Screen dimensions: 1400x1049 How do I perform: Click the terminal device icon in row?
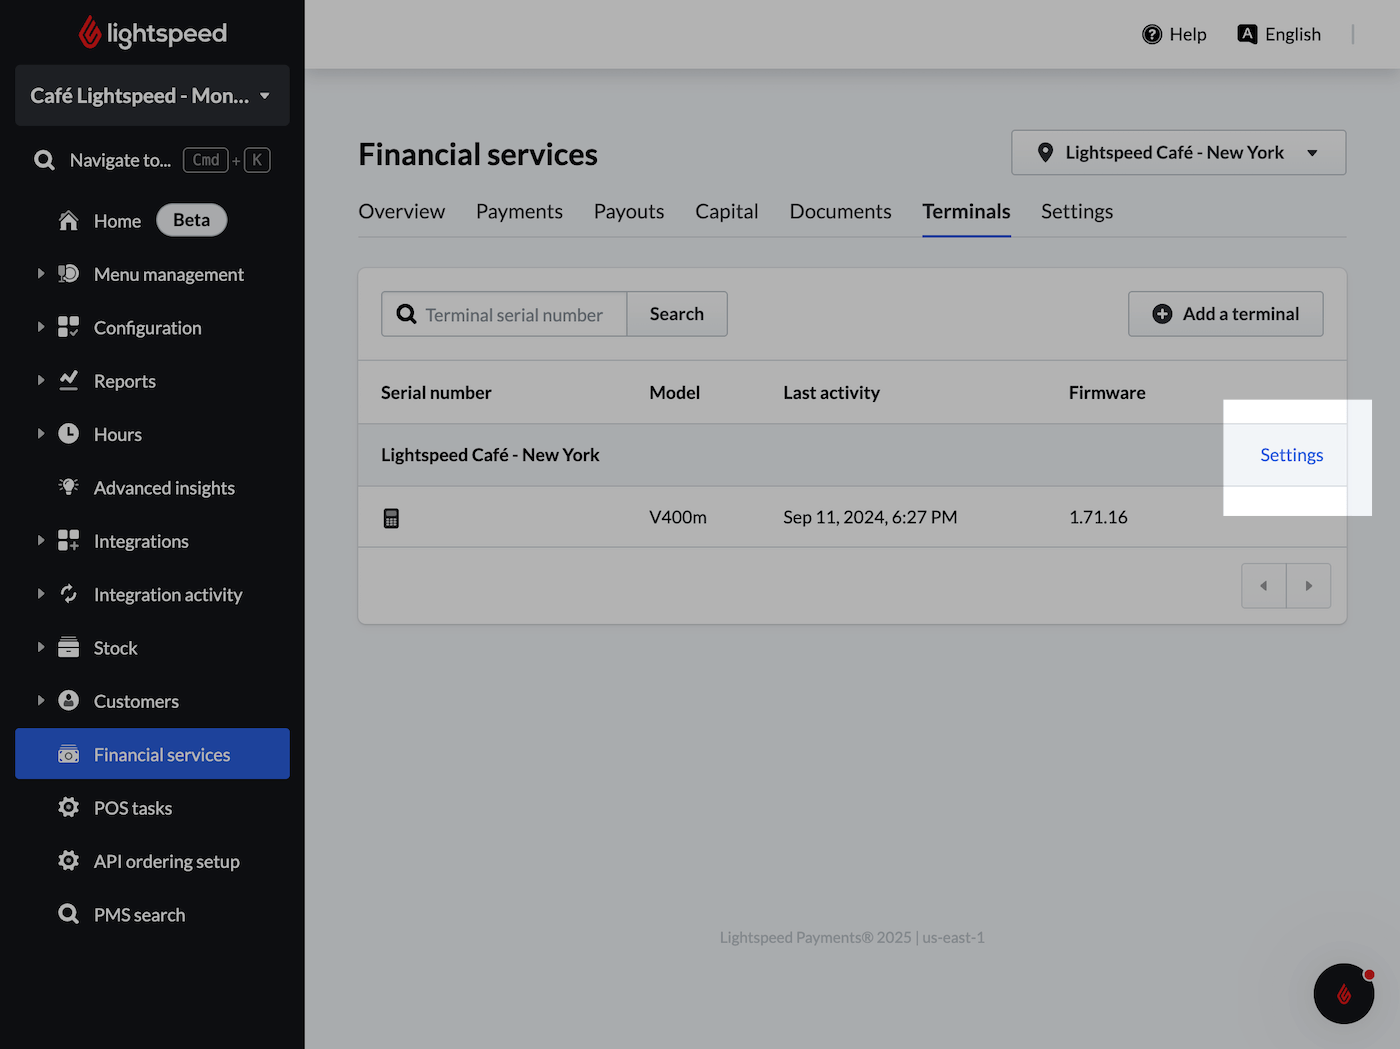391,518
